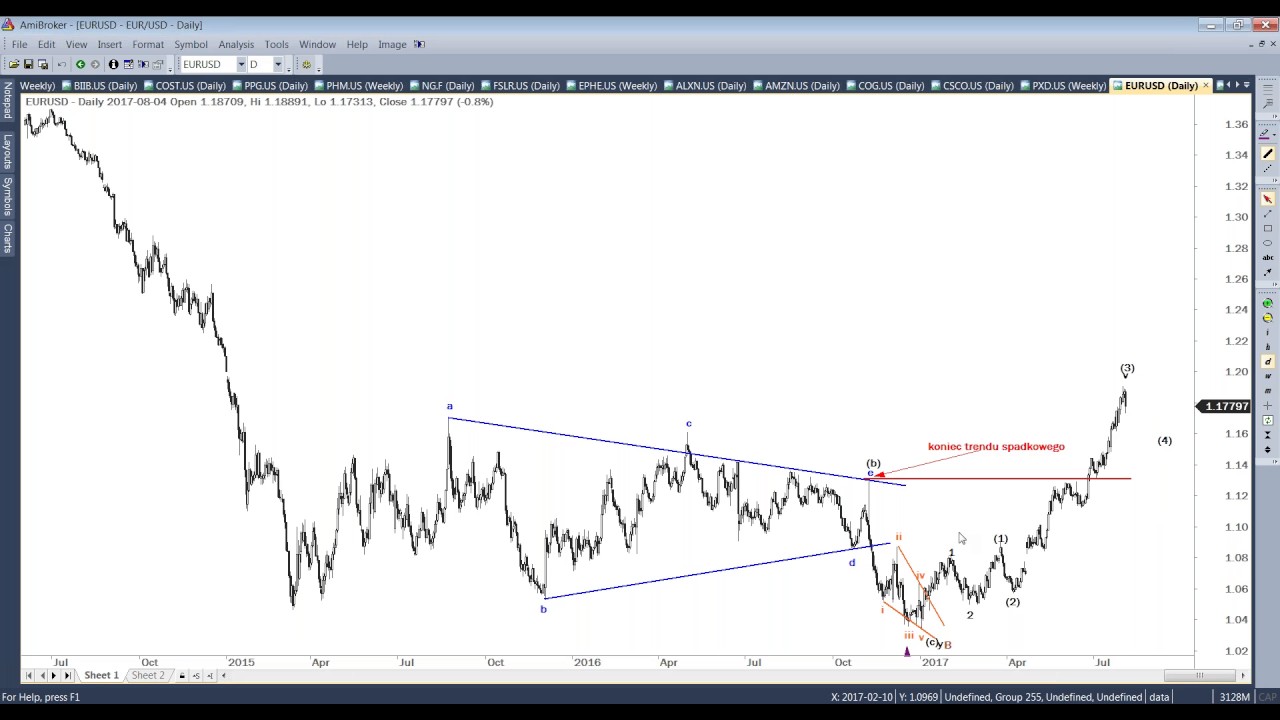Image resolution: width=1280 pixels, height=720 pixels.
Task: Open the Layouts side panel tab
Action: (7, 152)
